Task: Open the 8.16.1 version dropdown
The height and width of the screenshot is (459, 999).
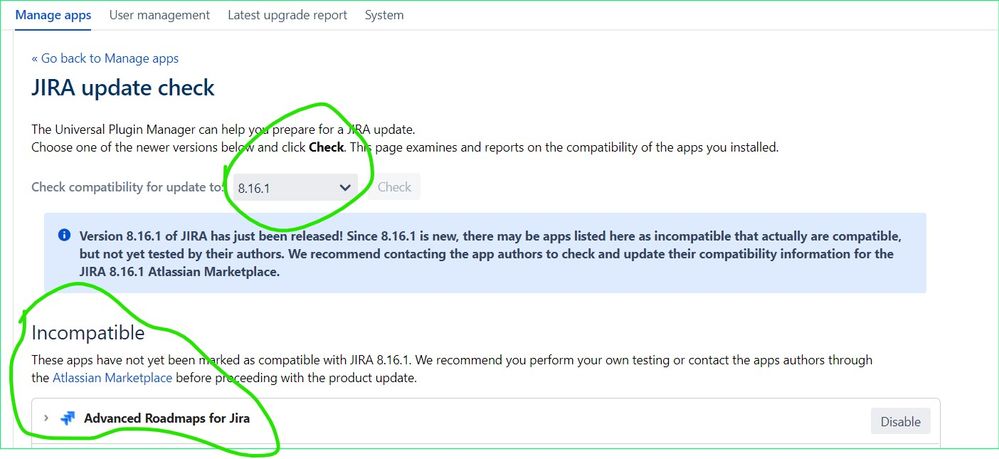Action: pyautogui.click(x=294, y=187)
